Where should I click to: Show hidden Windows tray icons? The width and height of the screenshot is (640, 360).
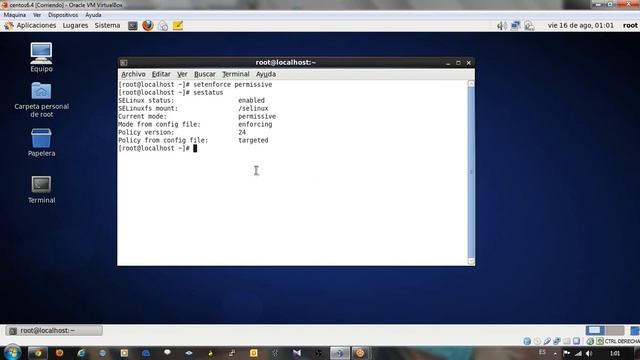point(555,353)
